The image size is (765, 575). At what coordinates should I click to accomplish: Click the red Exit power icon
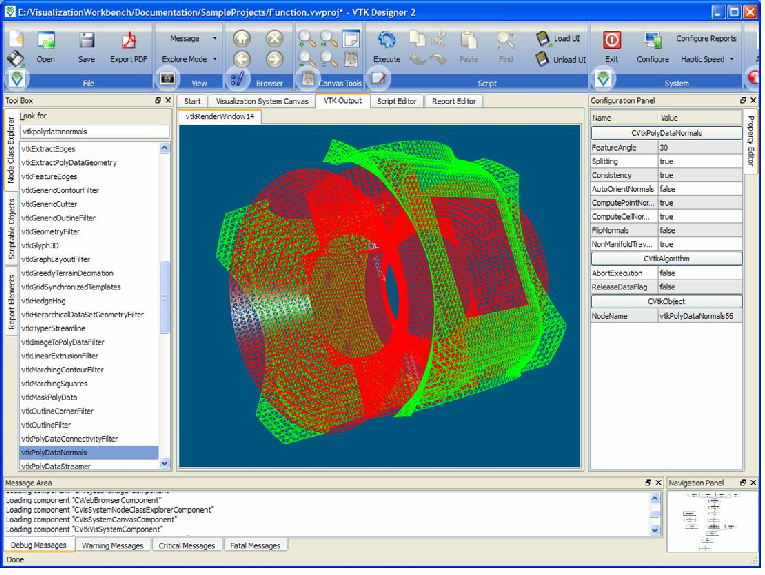point(611,40)
